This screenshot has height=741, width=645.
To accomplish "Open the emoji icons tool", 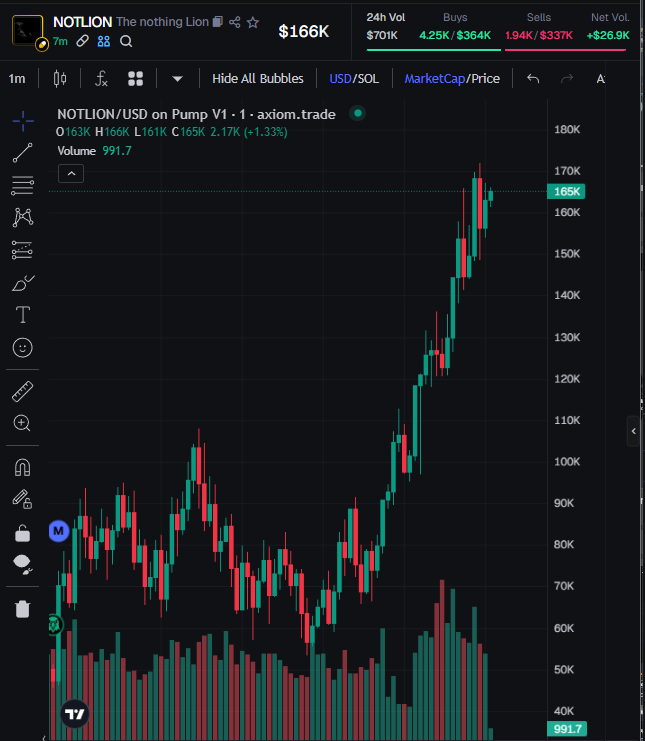I will (23, 348).
